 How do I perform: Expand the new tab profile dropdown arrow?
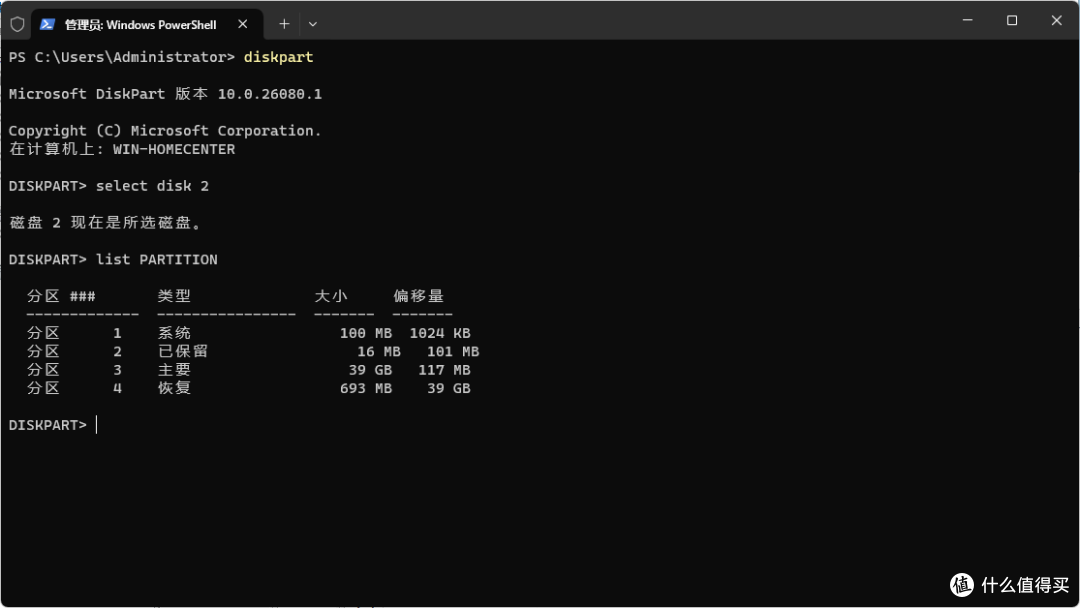pyautogui.click(x=313, y=24)
